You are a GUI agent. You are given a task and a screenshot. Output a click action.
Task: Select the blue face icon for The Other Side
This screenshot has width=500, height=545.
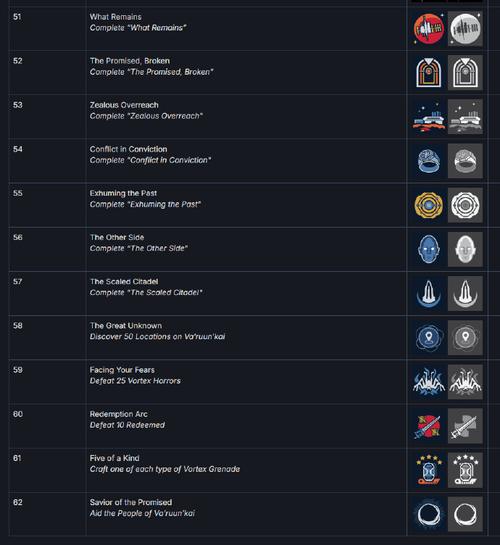click(x=429, y=250)
